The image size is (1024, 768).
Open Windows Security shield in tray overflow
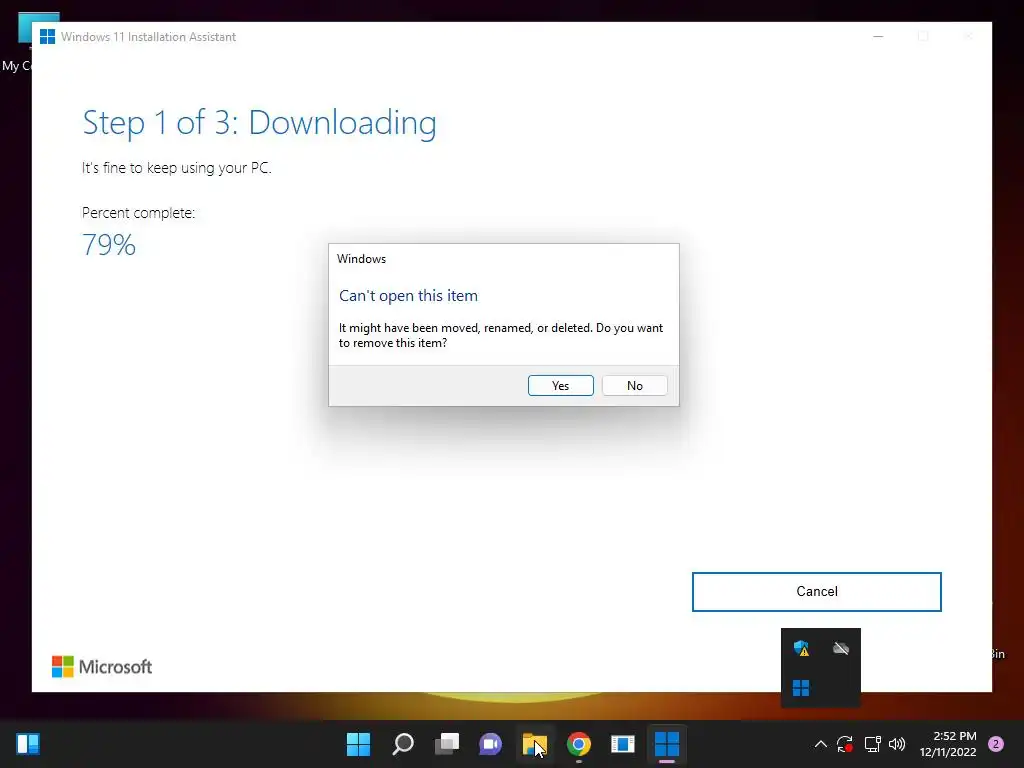pos(801,648)
